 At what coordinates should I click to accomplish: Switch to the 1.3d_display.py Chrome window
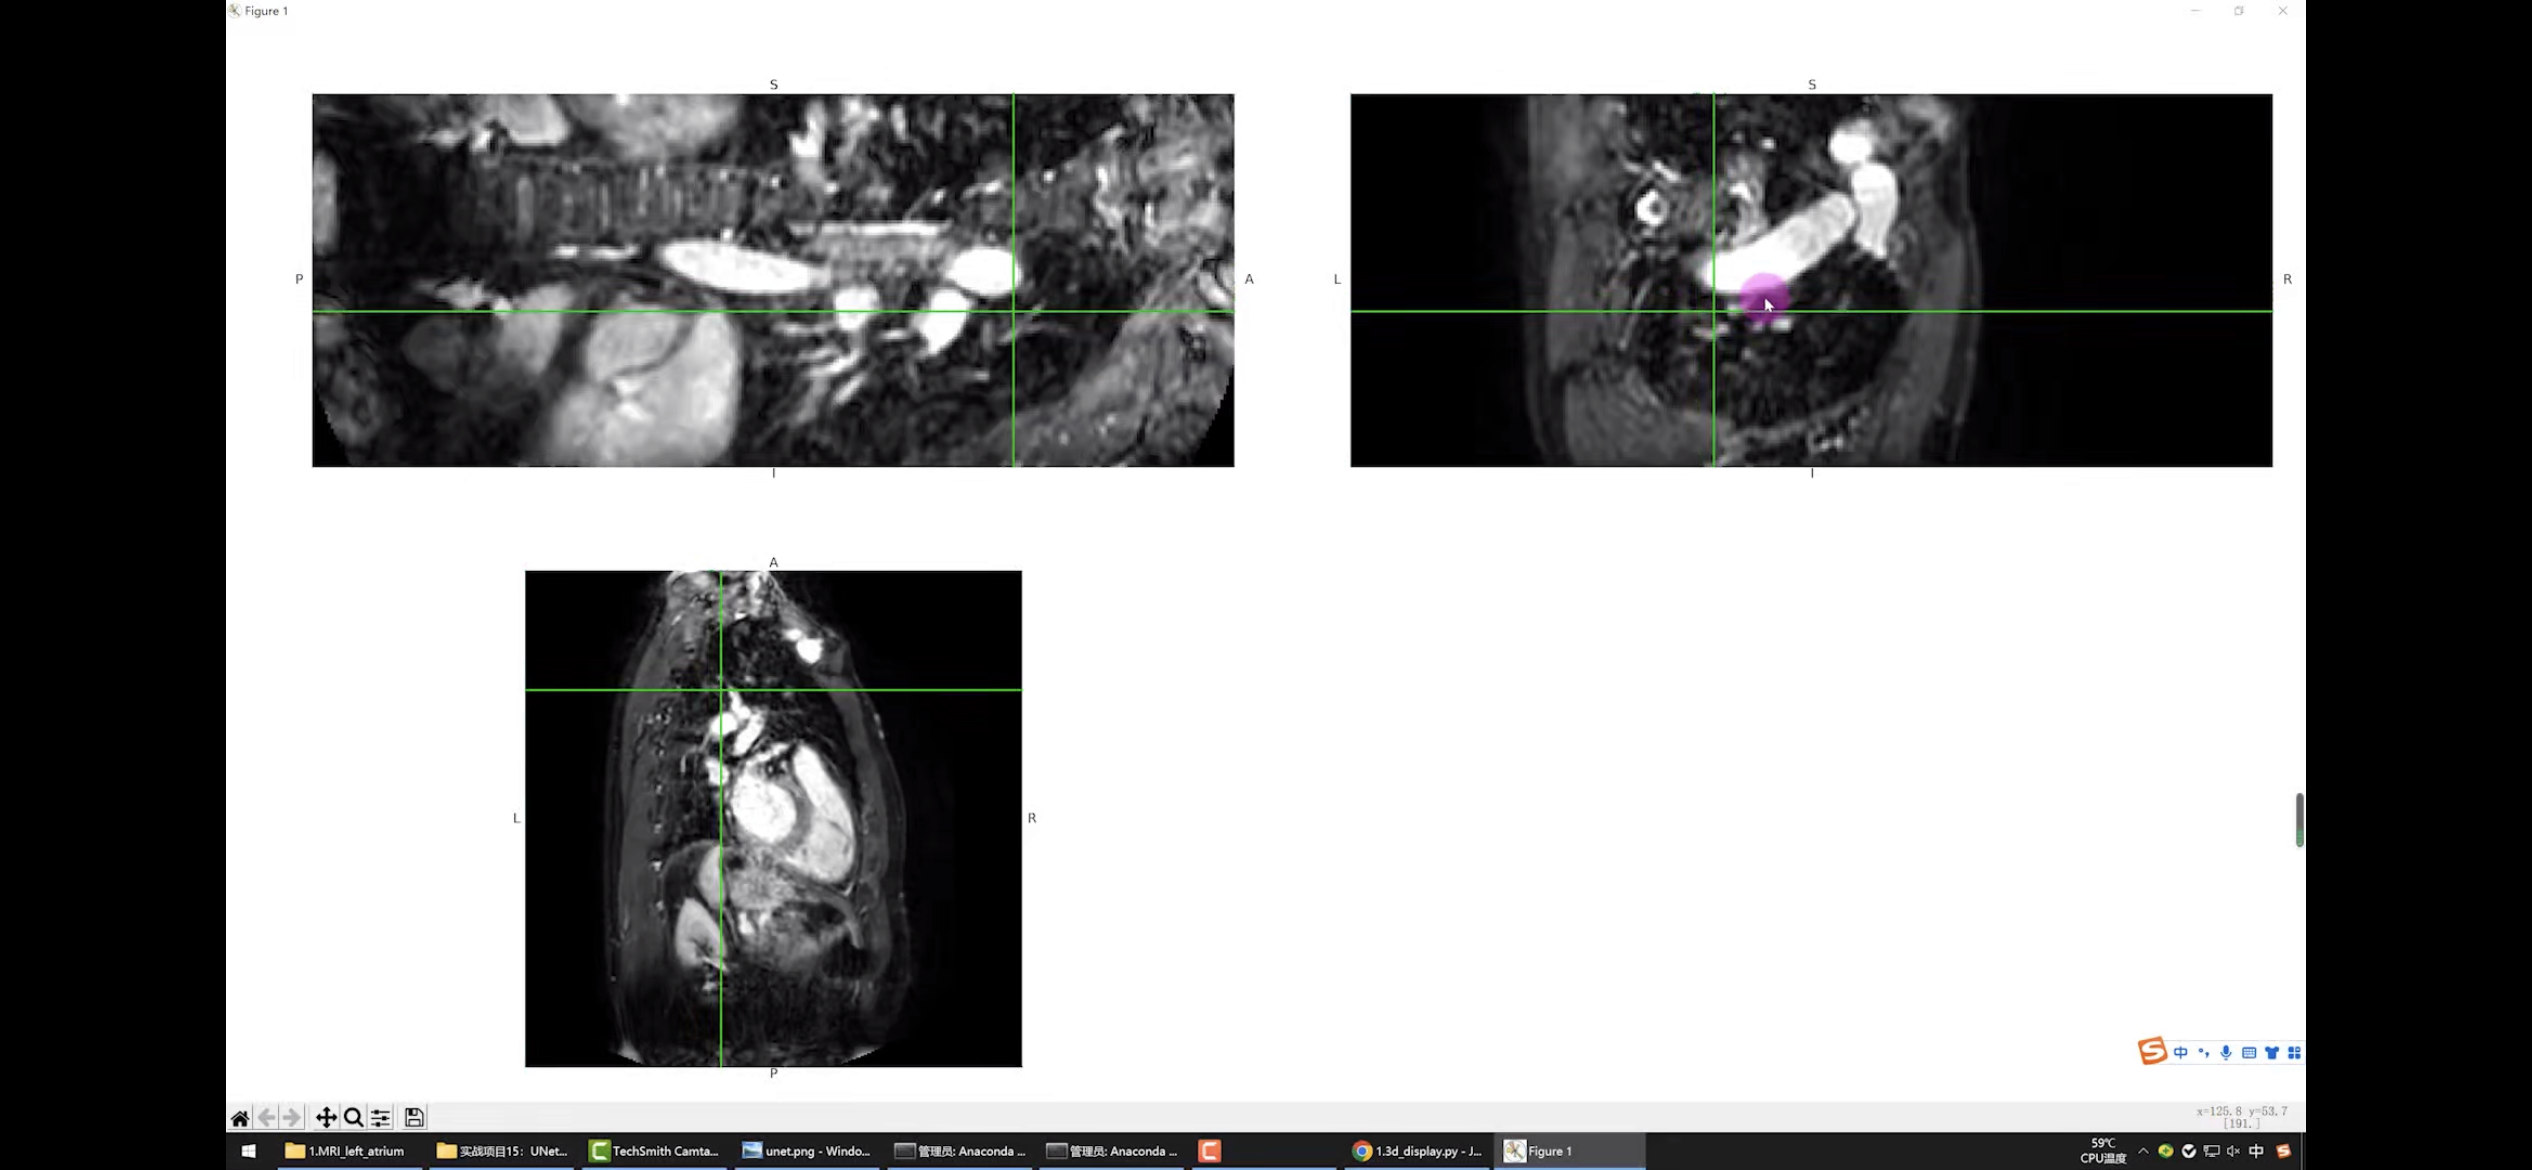[x=1417, y=1151]
